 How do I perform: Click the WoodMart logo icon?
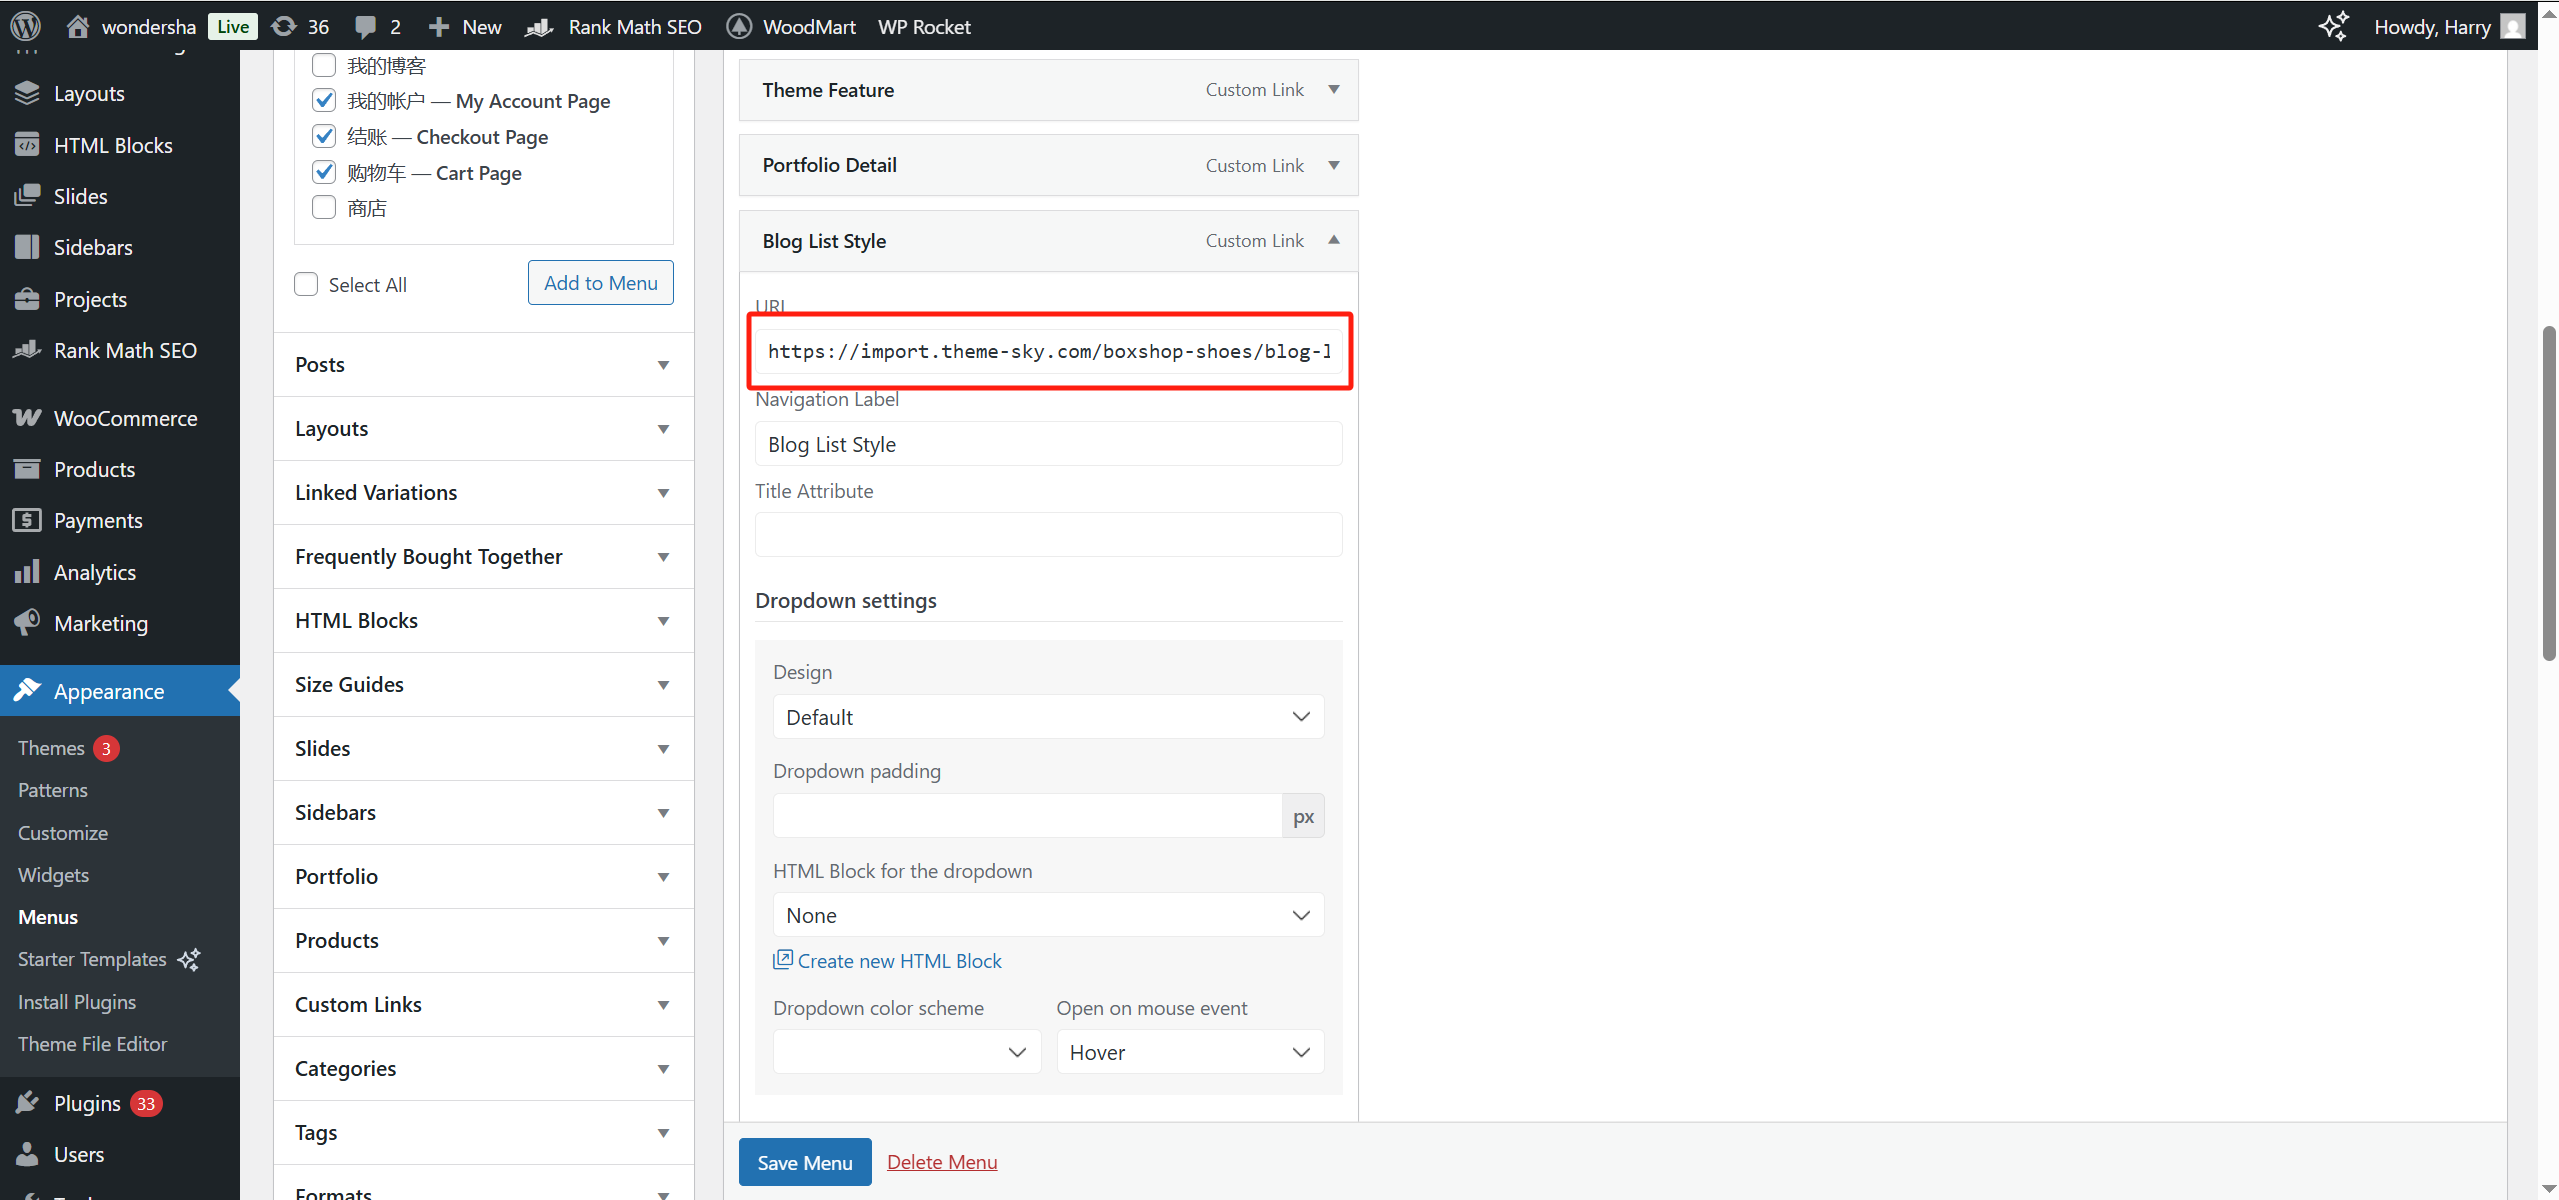click(739, 26)
